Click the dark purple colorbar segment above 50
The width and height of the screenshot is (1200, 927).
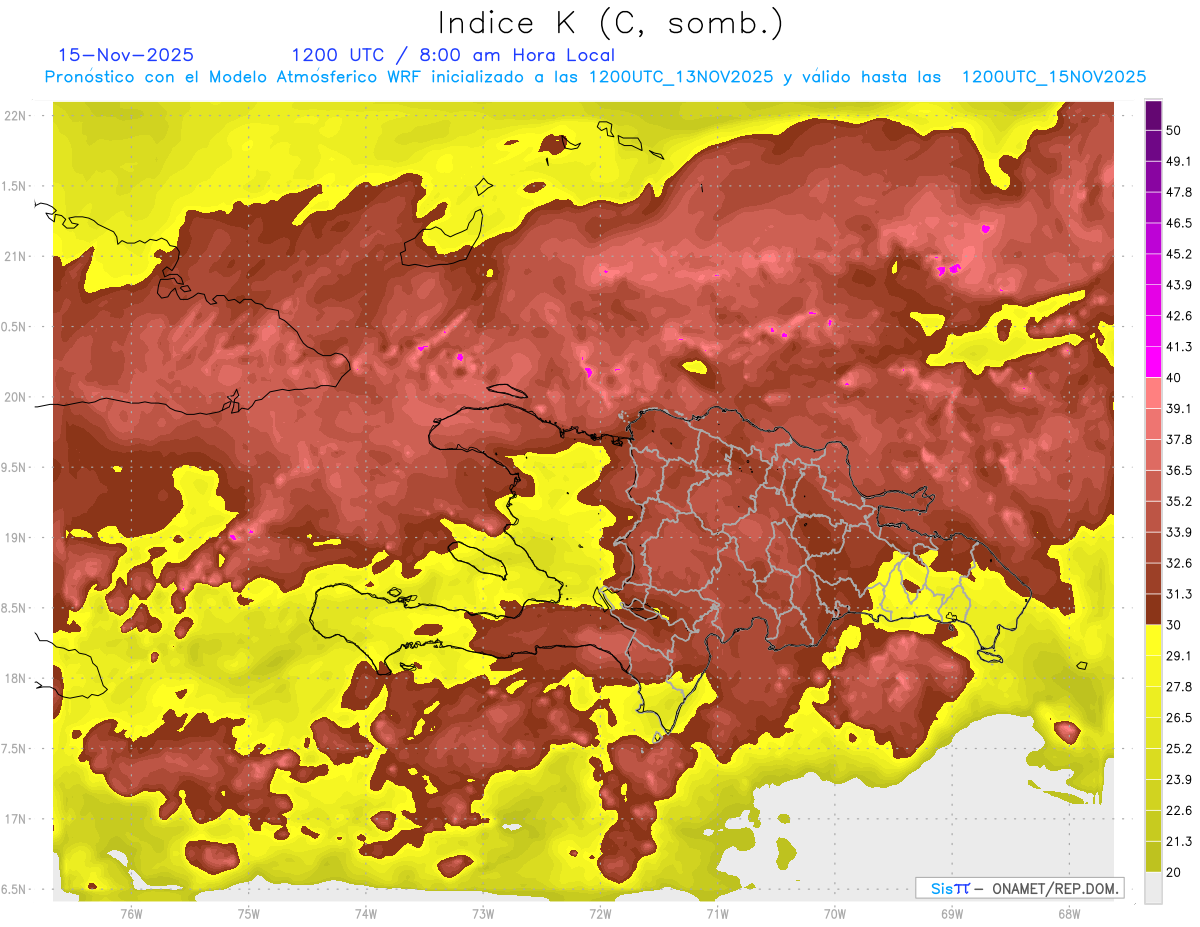click(1153, 115)
